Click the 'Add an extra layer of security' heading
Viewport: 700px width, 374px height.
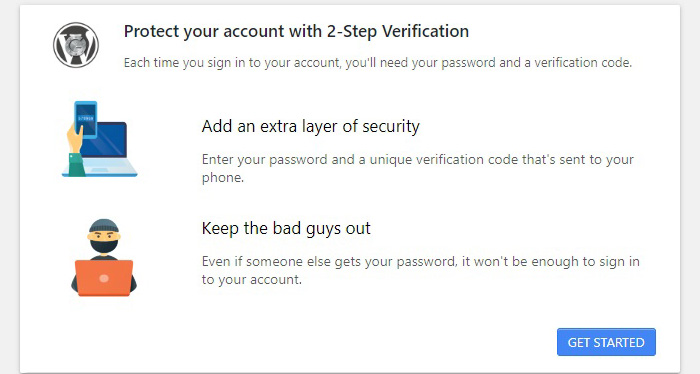tap(310, 126)
